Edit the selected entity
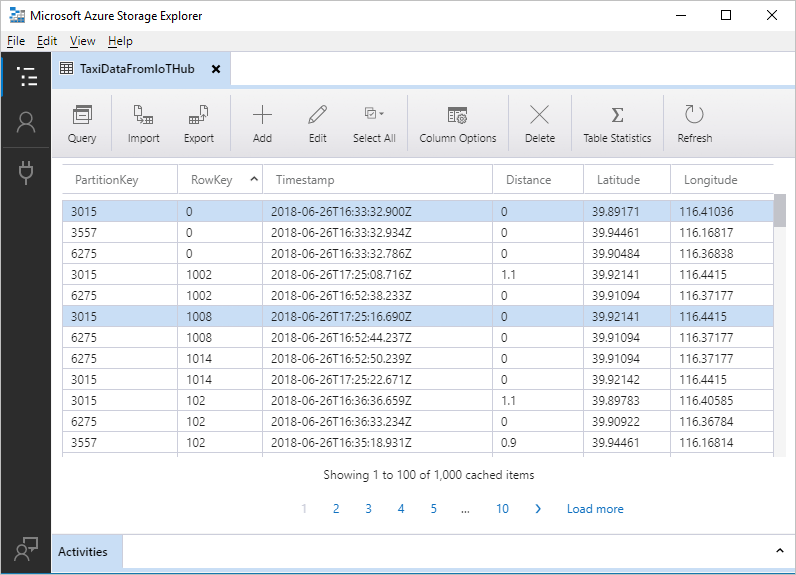The width and height of the screenshot is (796, 575). [x=318, y=124]
